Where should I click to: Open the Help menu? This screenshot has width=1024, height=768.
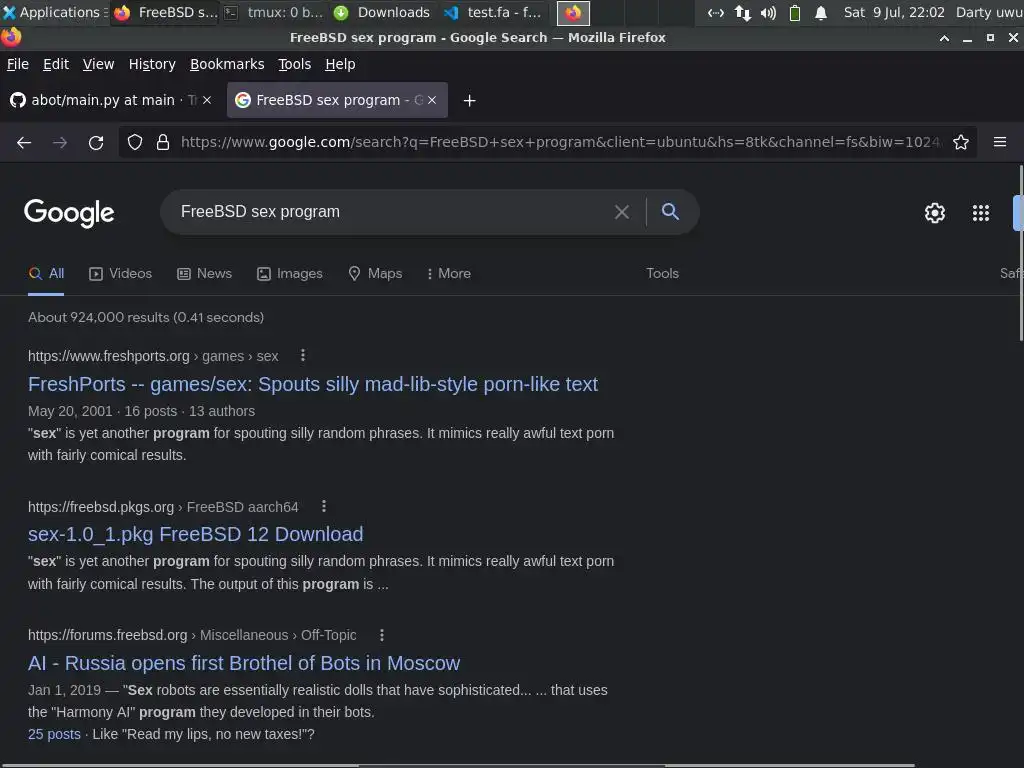pyautogui.click(x=340, y=64)
